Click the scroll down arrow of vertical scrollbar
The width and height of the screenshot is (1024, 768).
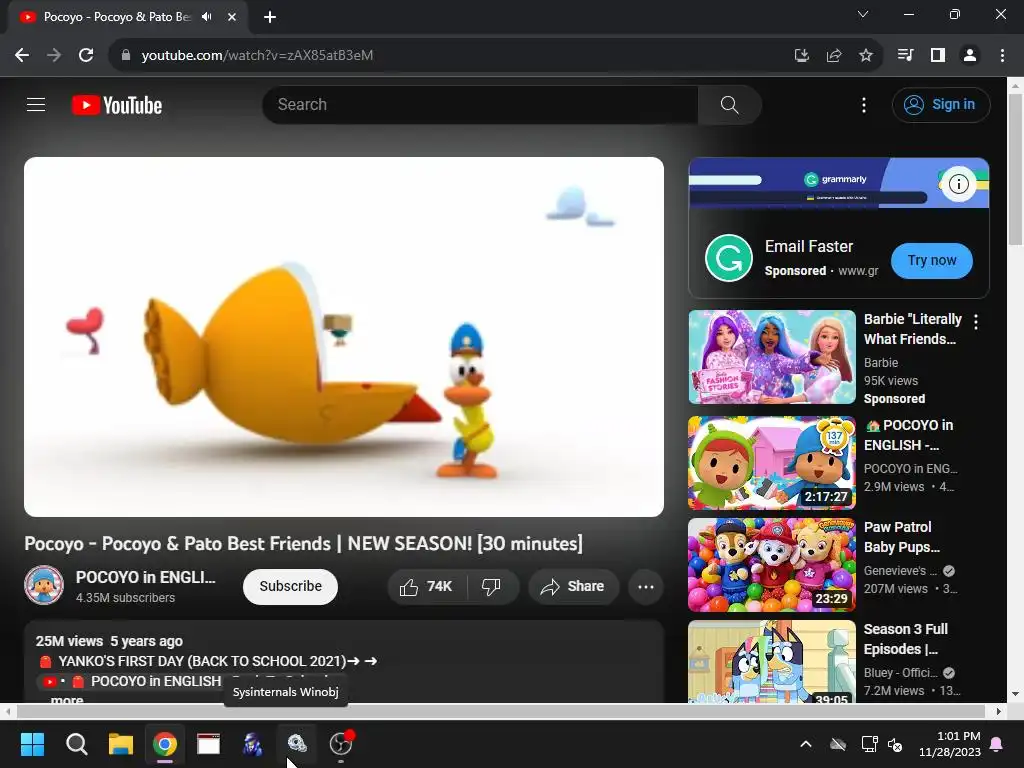tap(1016, 694)
